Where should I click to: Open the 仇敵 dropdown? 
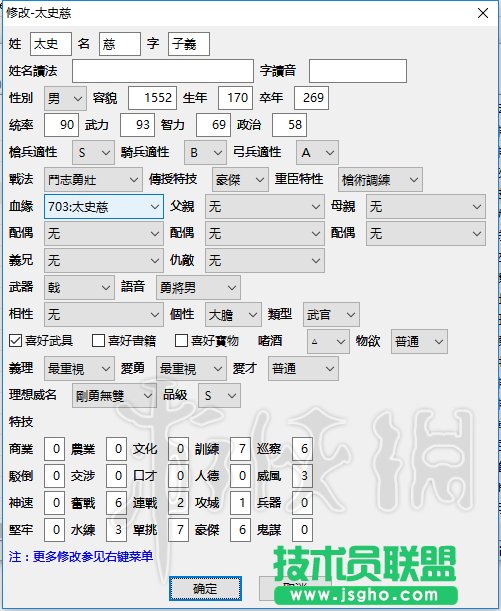[265, 260]
